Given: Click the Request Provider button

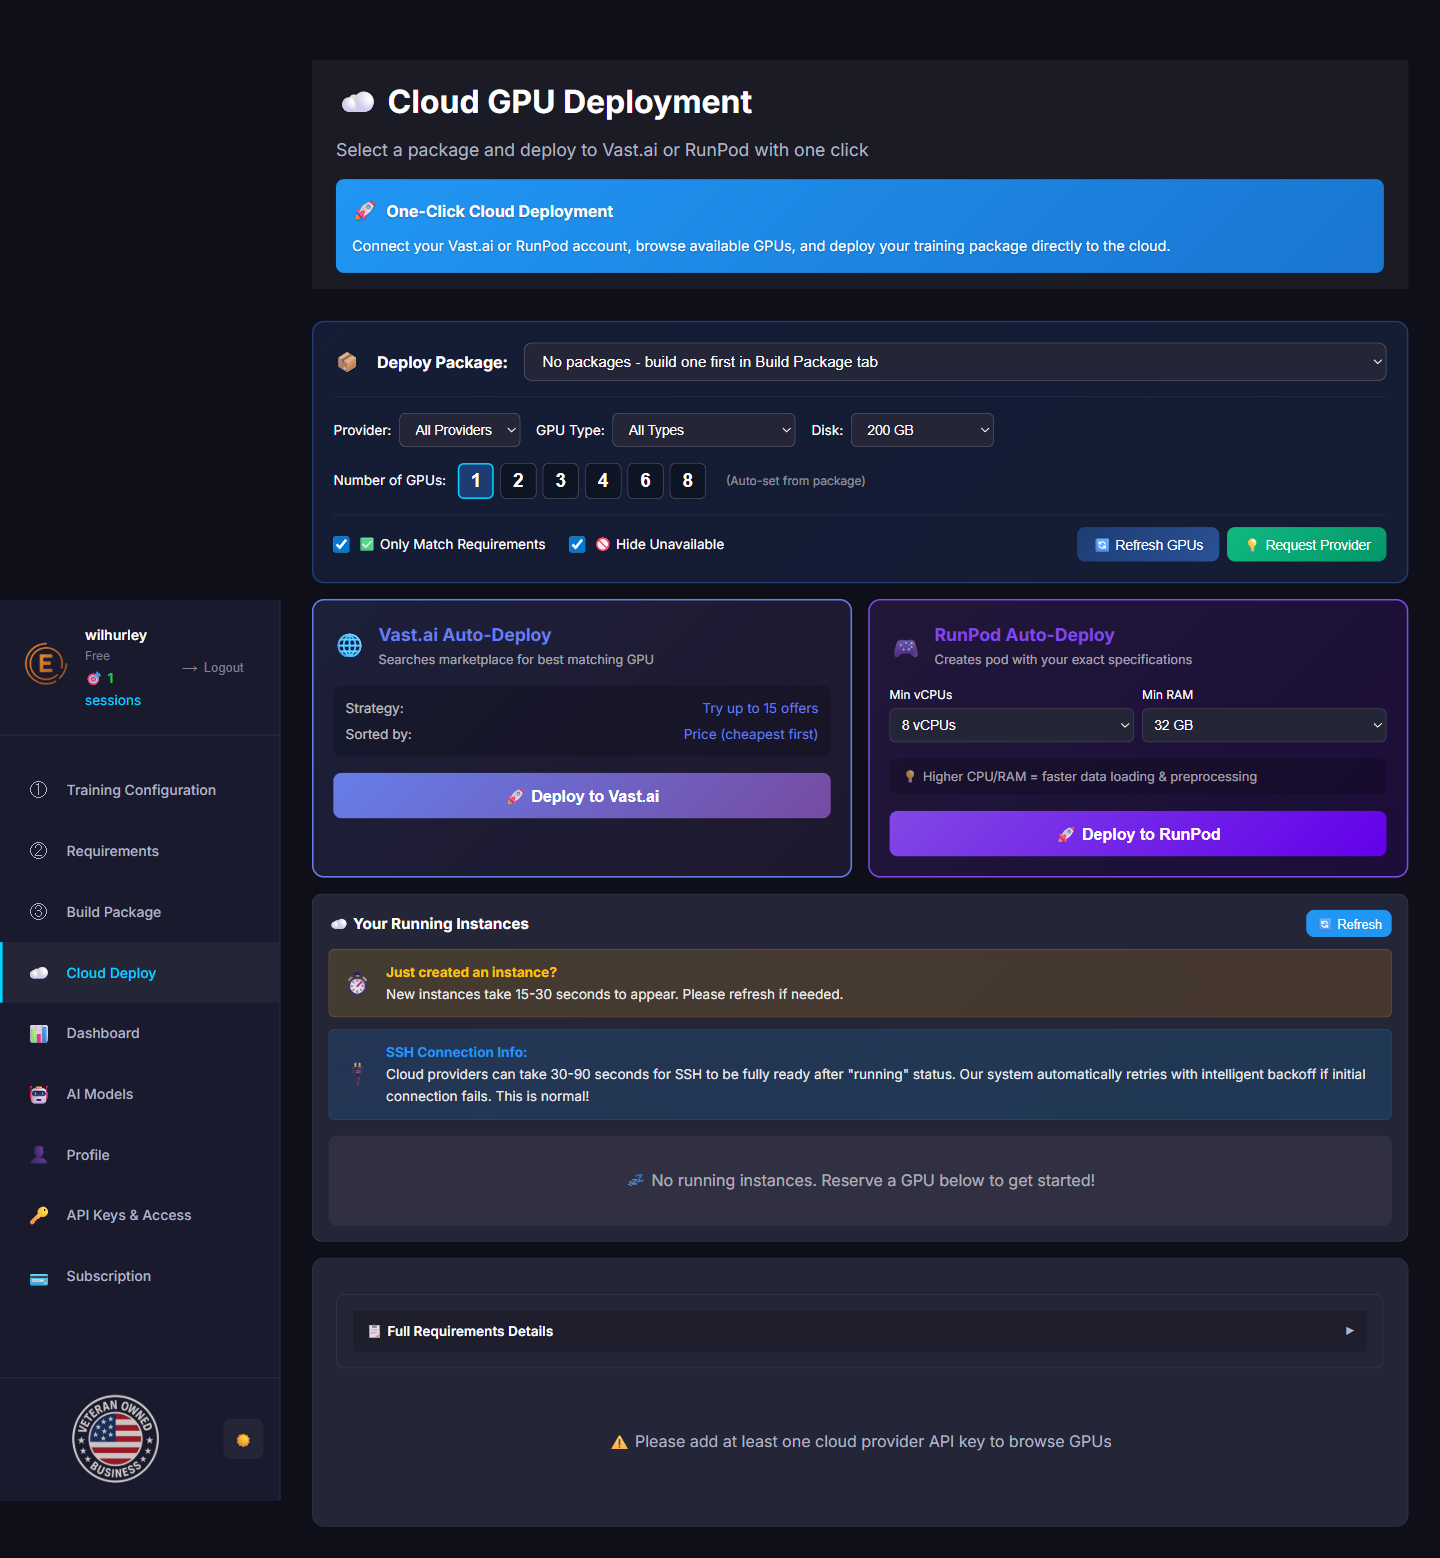Looking at the screenshot, I should point(1306,545).
